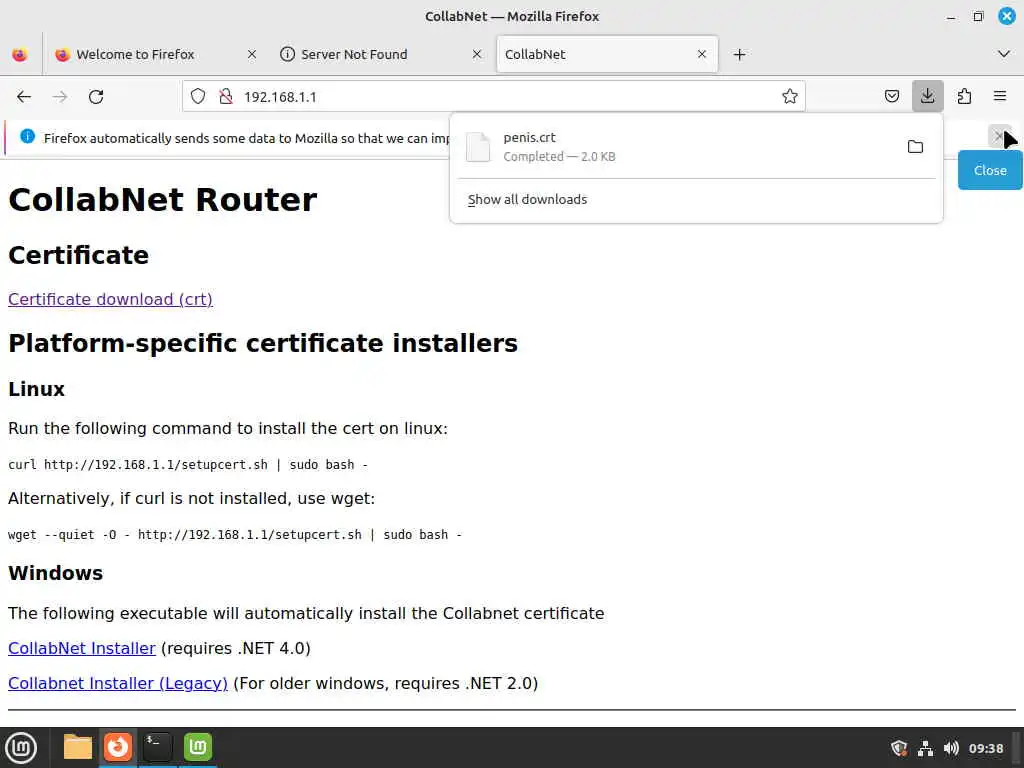Viewport: 1024px width, 768px height.
Task: Reload the current page
Action: [96, 97]
